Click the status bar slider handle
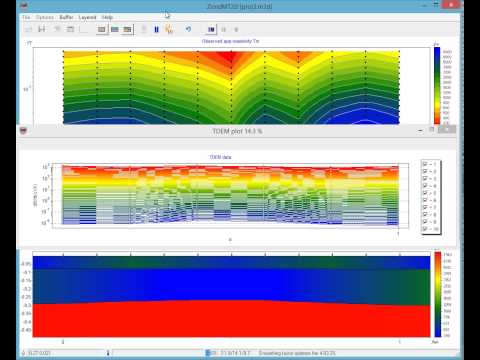This screenshot has width=480, height=360. pyautogui.click(x=108, y=353)
